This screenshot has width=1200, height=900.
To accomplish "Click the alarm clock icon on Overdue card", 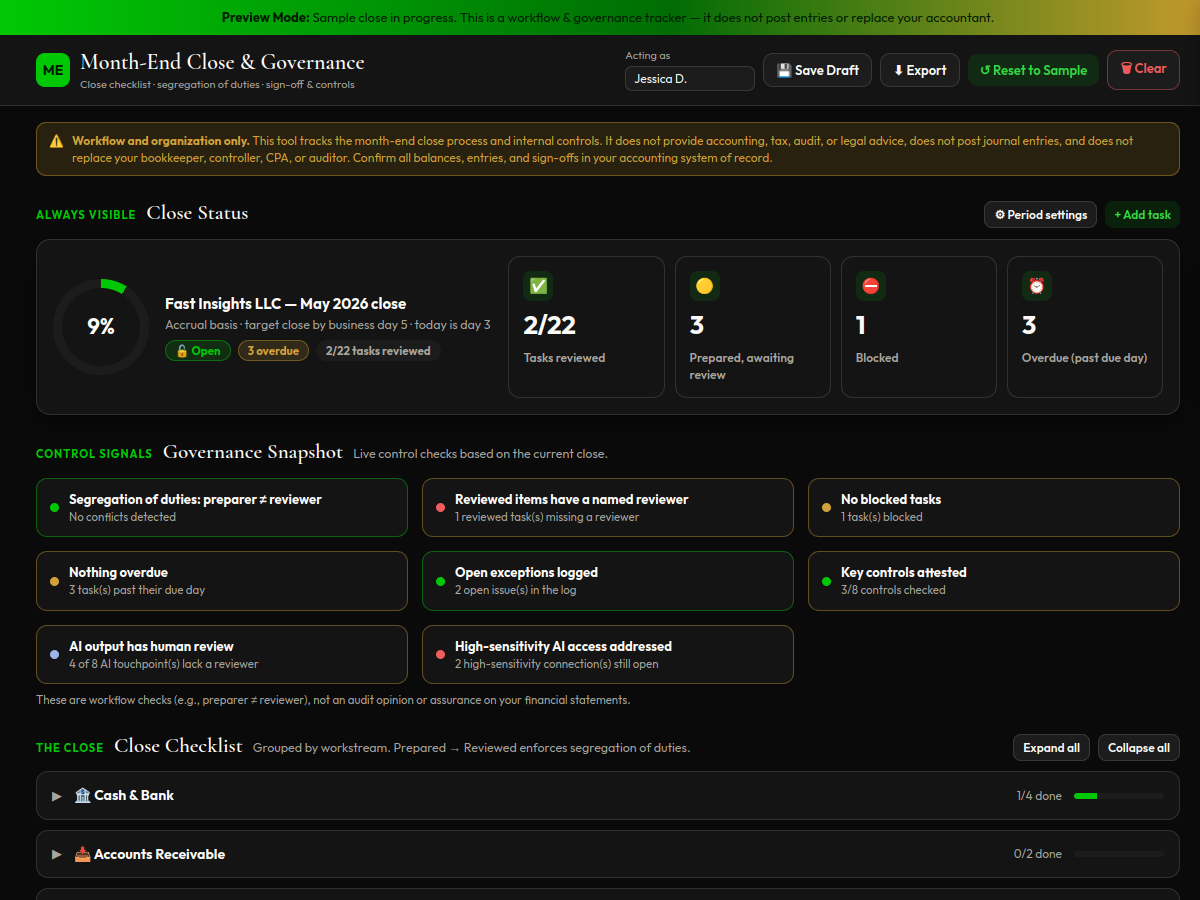I will pos(1036,286).
